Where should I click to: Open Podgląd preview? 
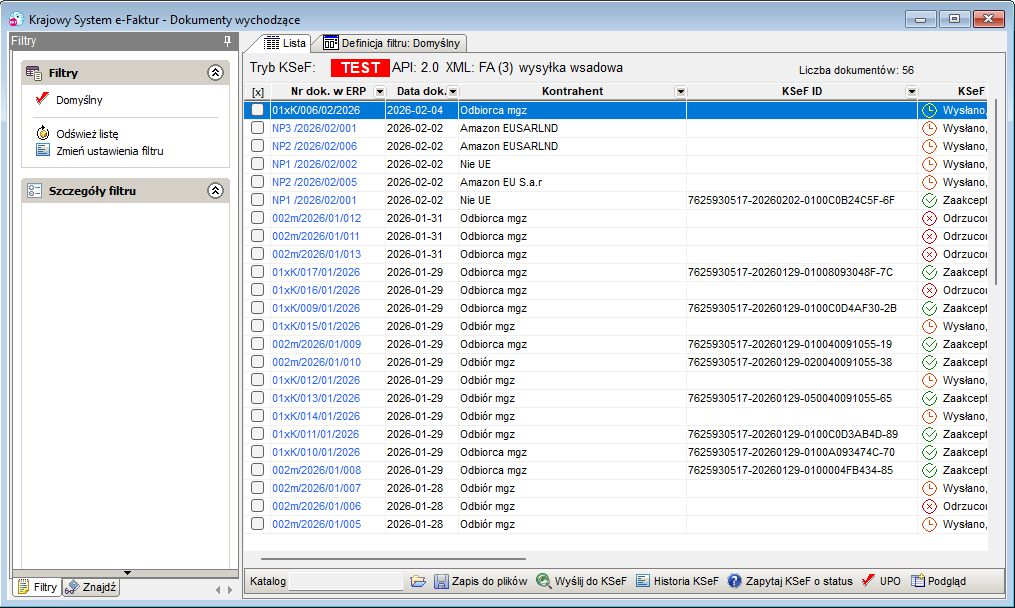(x=939, y=581)
